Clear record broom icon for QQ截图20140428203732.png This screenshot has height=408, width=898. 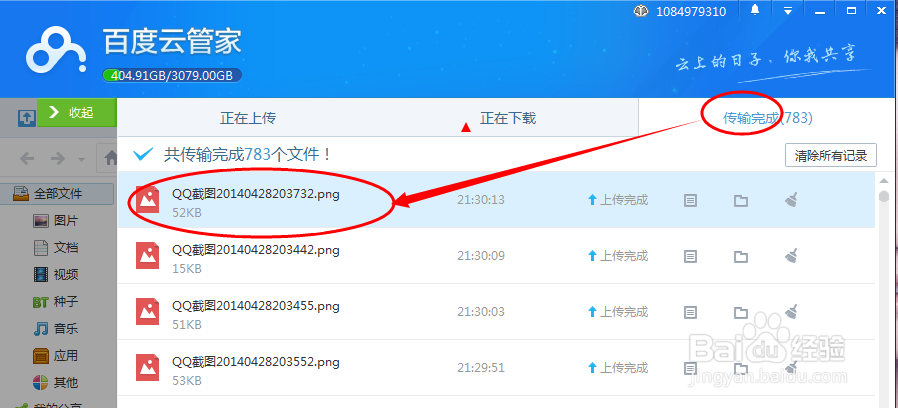(x=791, y=200)
